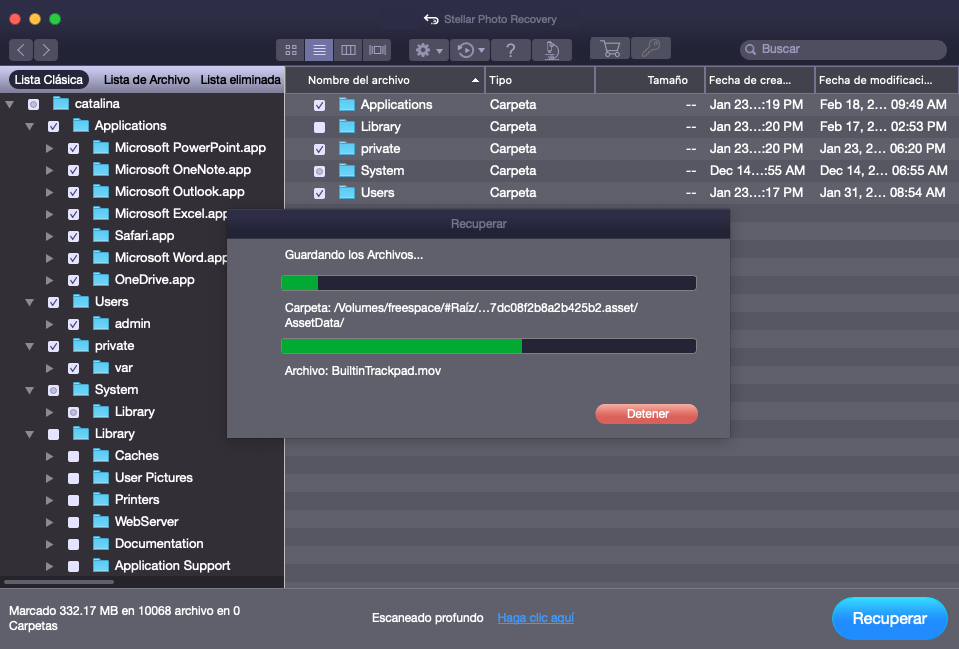Toggle the System checkbox in file list

319,171
